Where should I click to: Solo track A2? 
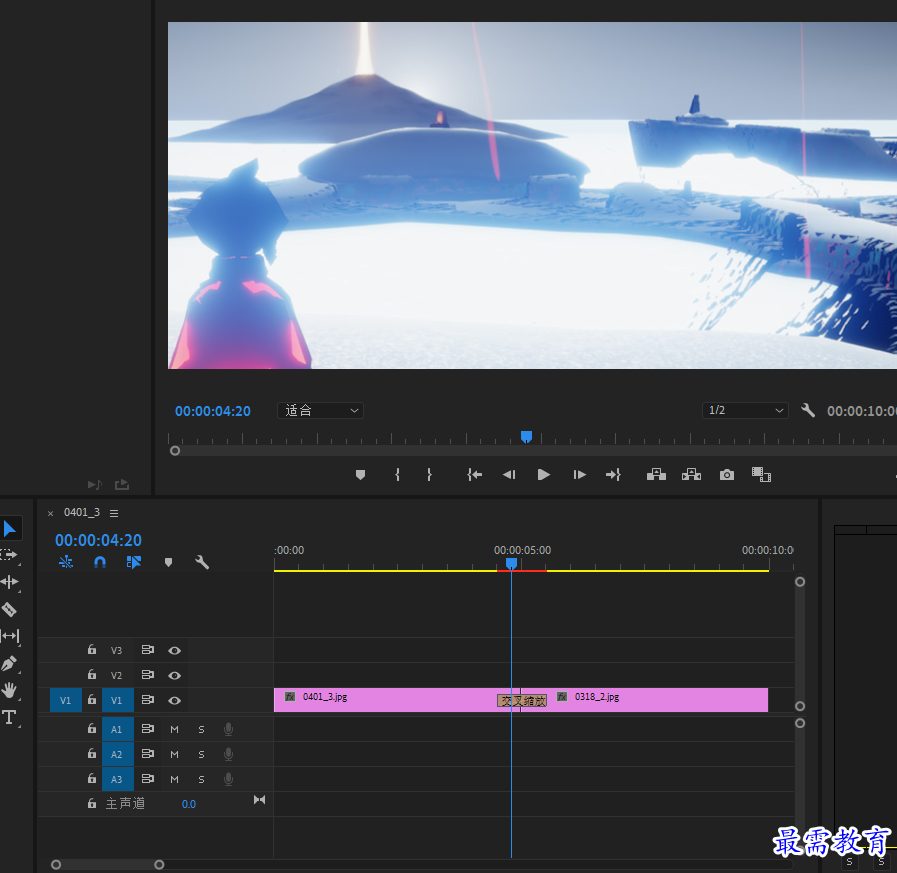pos(201,755)
